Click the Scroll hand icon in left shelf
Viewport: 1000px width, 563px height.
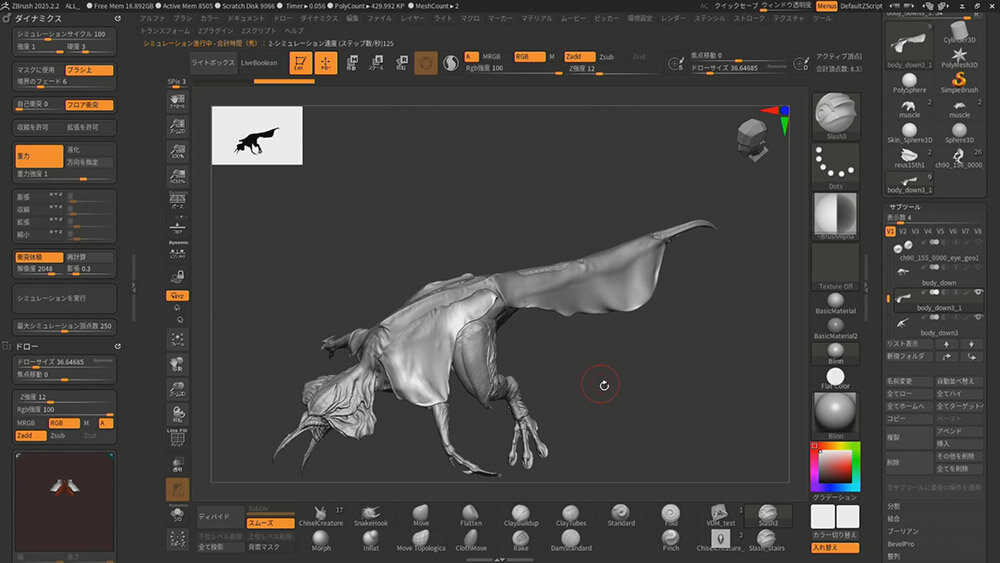177,101
